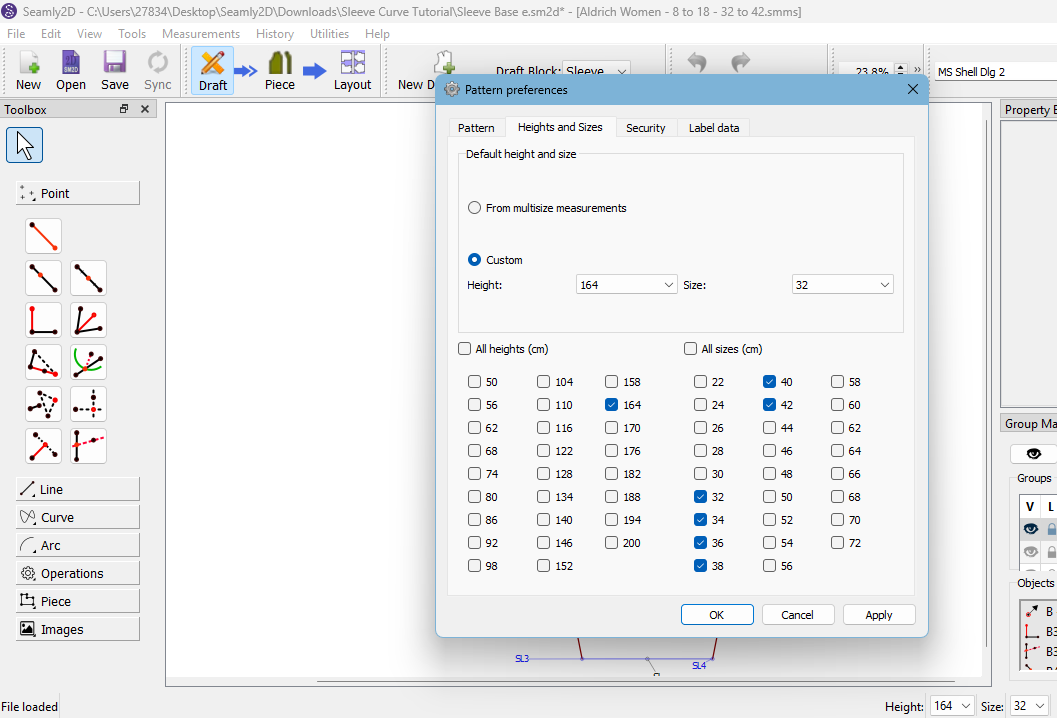Click the Group Manager eye icon button
Viewport: 1057px width, 718px height.
coord(1033,454)
